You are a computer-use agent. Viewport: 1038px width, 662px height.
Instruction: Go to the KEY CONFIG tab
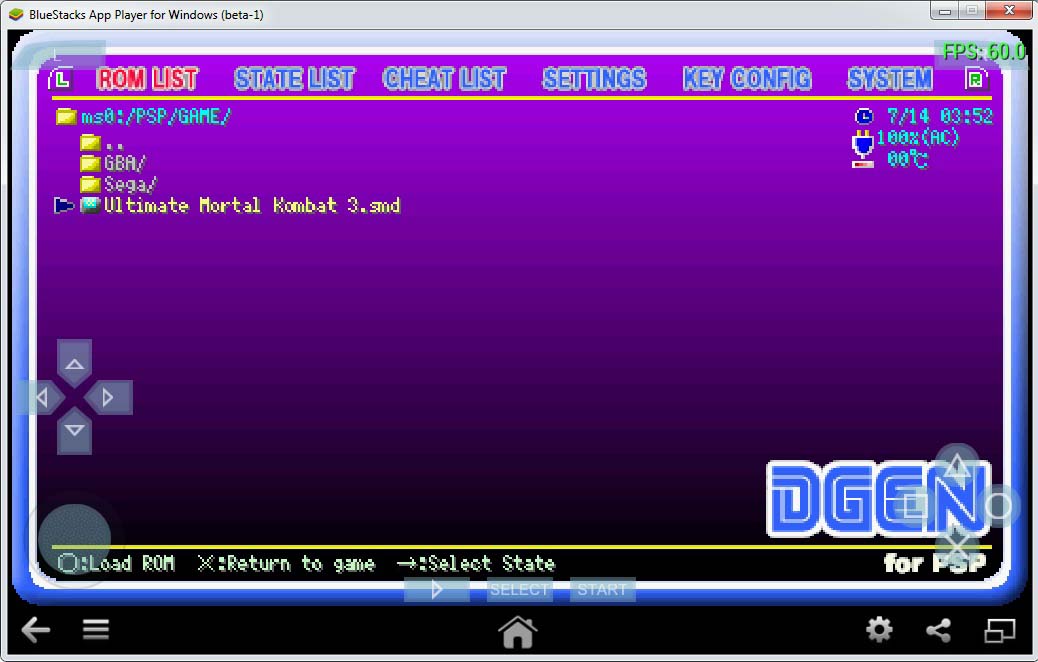[748, 79]
